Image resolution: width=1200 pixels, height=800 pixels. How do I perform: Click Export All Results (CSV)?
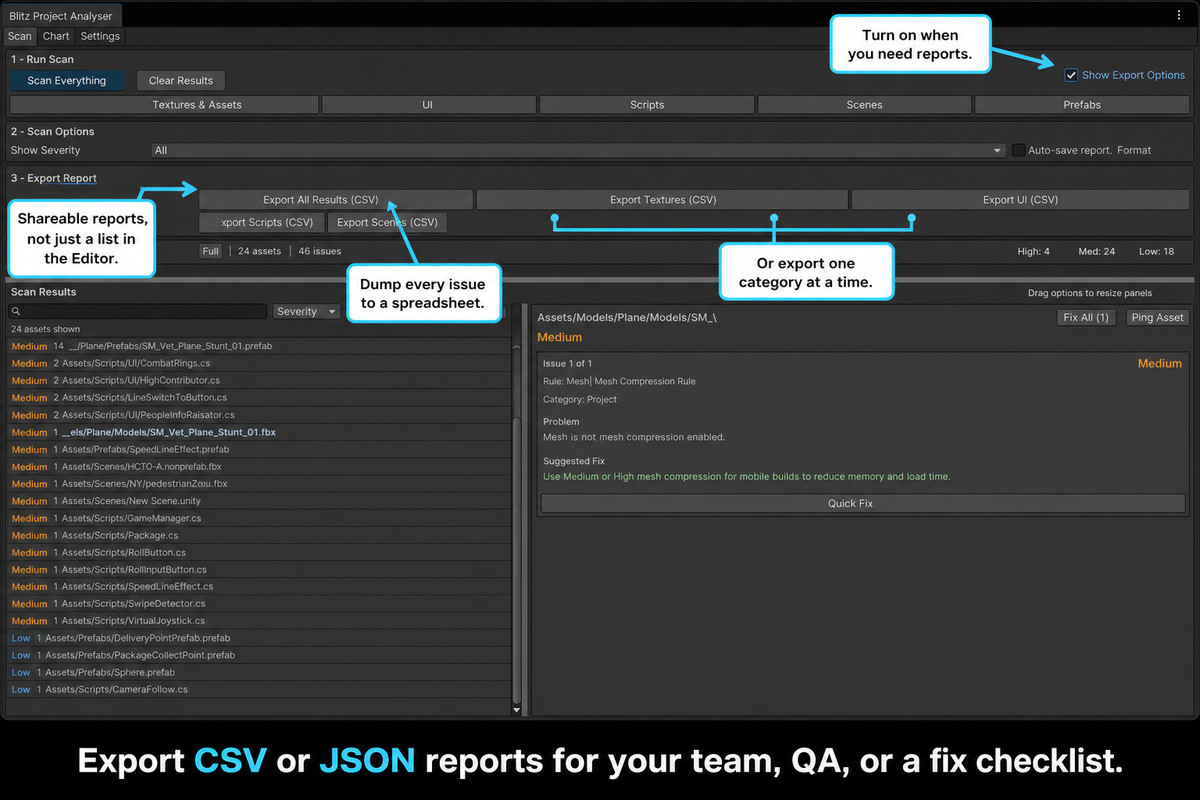coord(335,200)
